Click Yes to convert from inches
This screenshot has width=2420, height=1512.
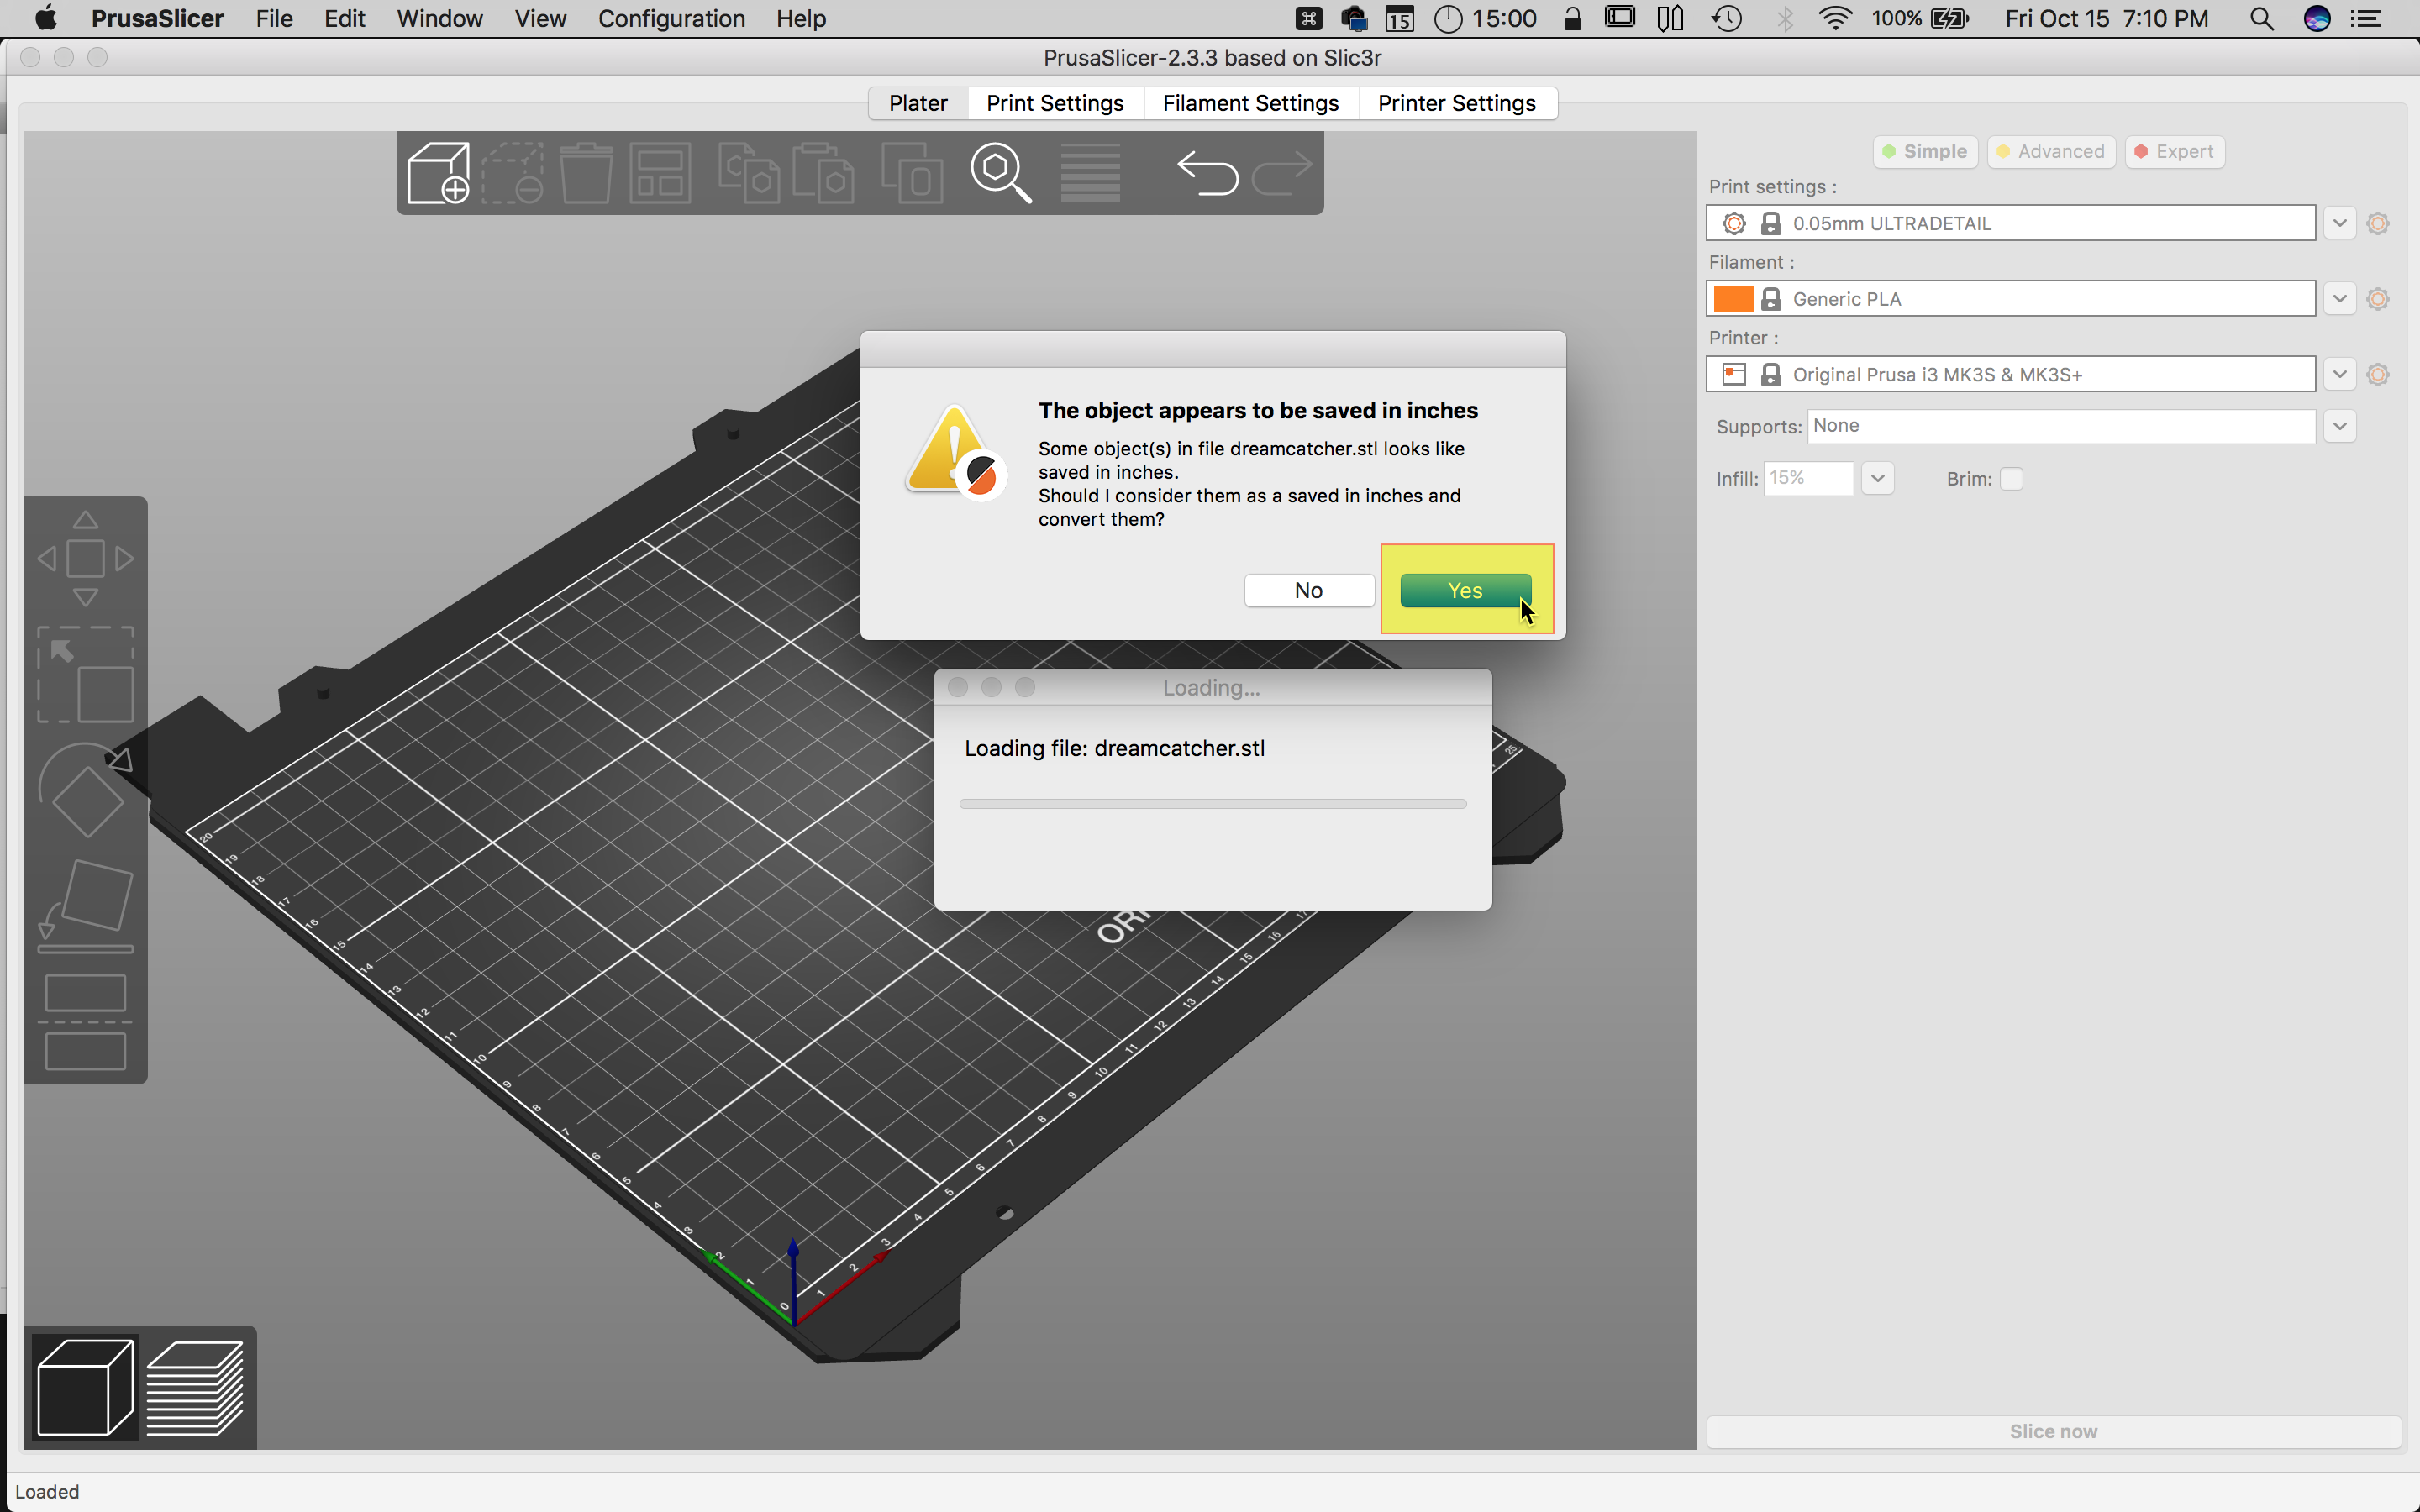click(1465, 591)
